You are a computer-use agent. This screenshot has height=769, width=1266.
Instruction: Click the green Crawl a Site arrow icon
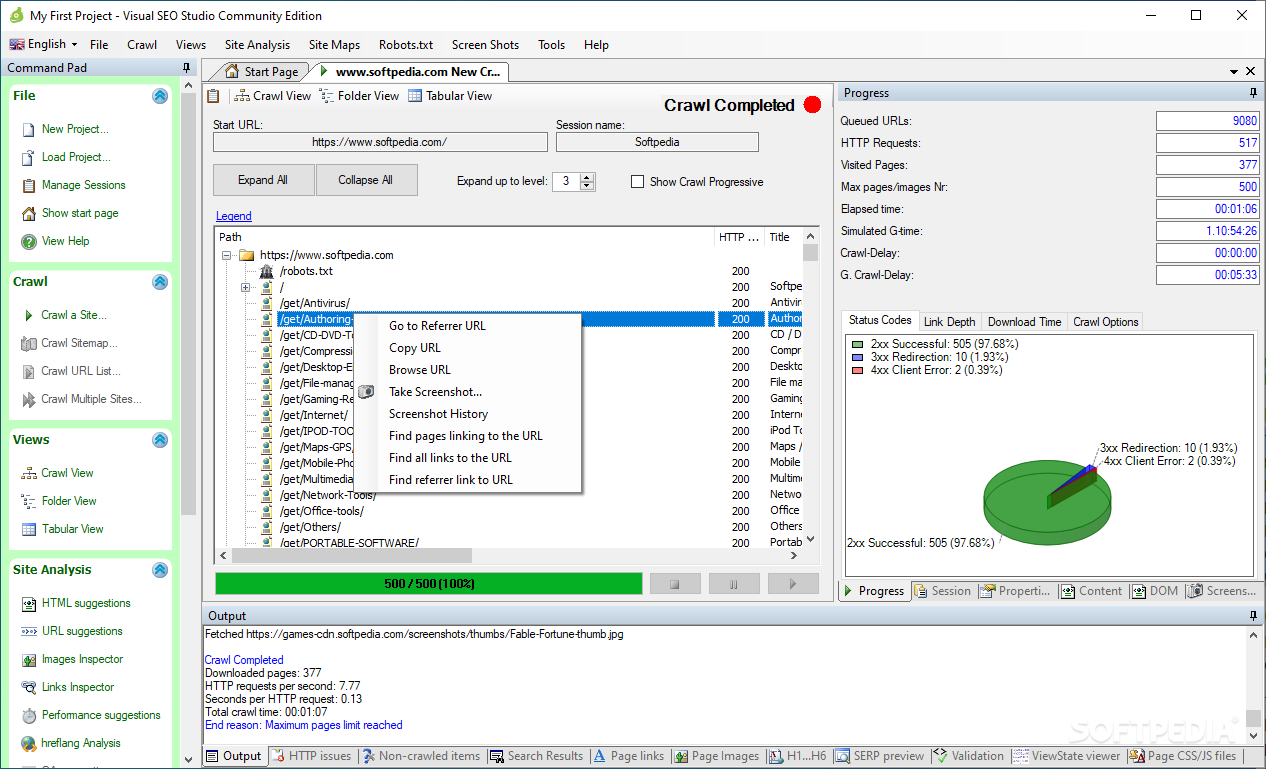point(28,315)
